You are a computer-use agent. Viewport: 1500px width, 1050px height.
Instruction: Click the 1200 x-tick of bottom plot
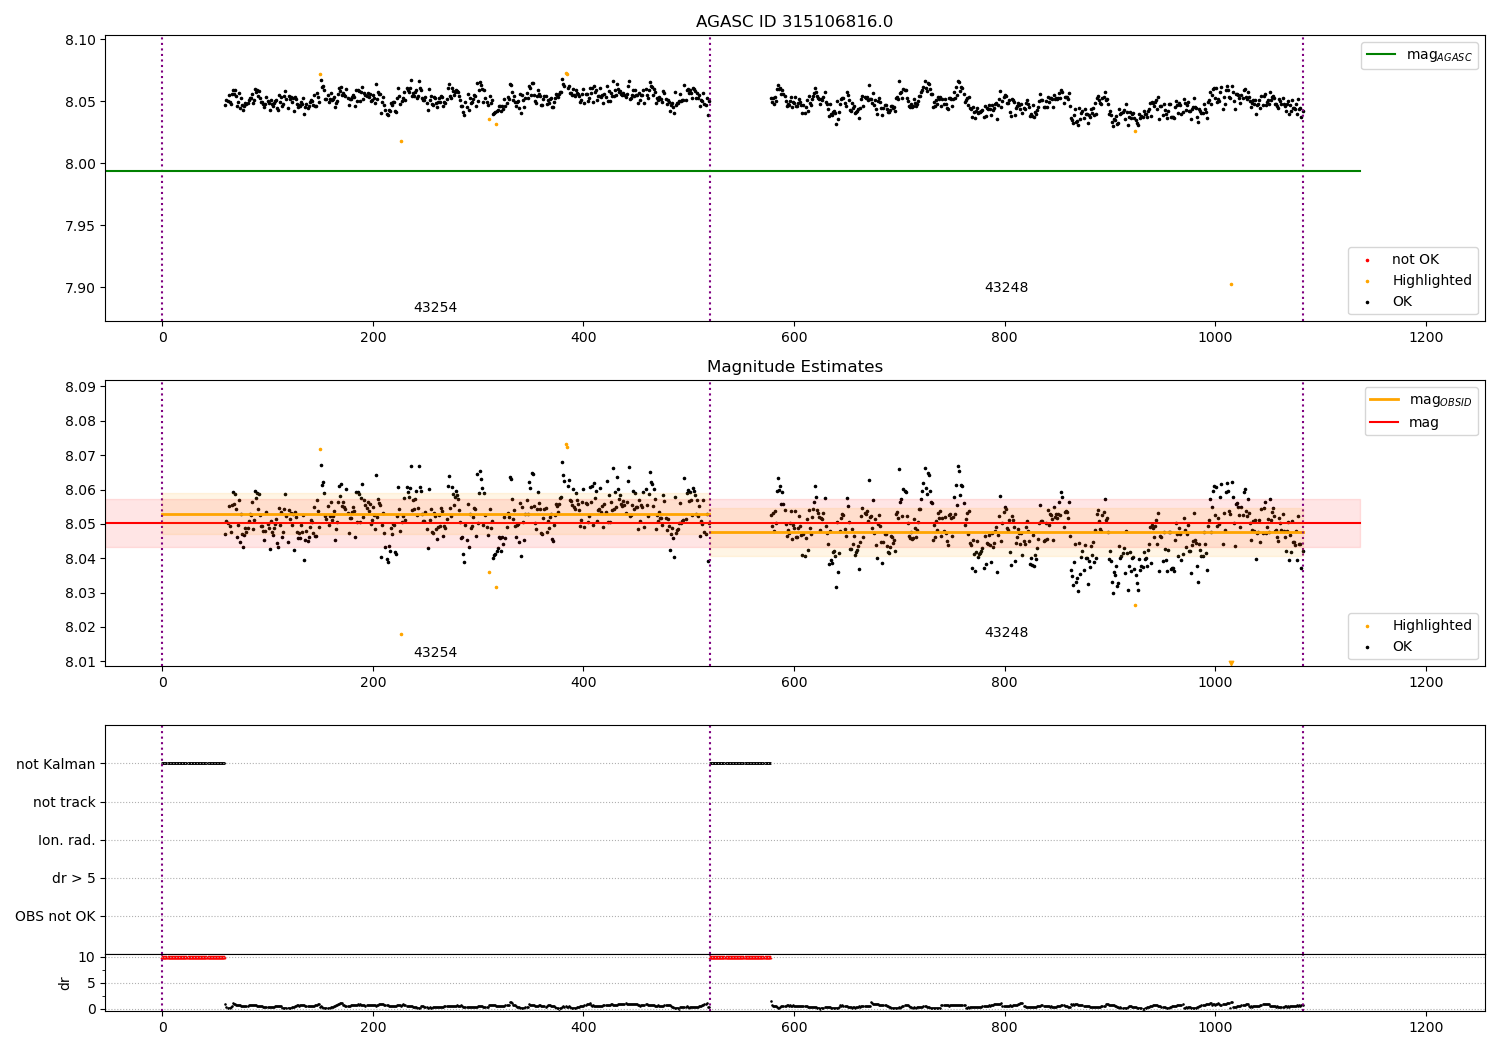point(1426,1026)
